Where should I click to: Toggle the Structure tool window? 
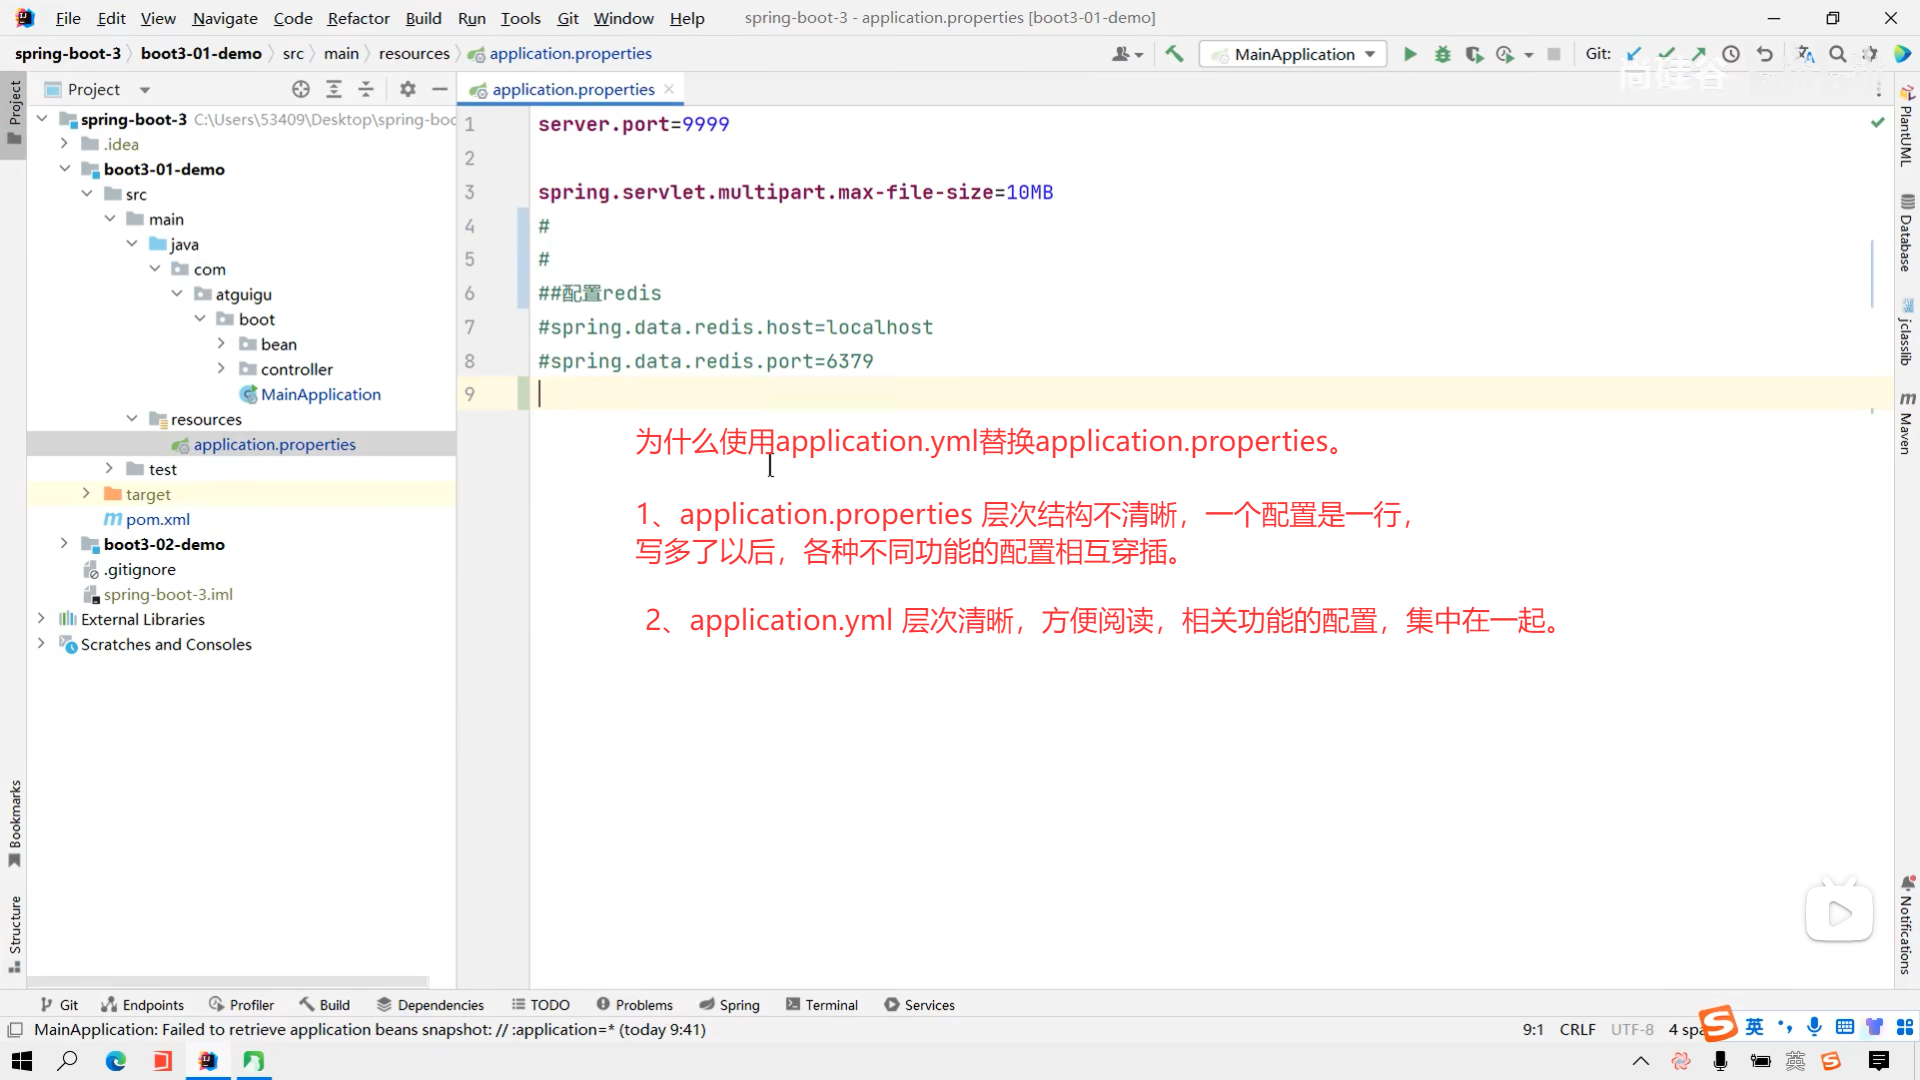coord(14,932)
